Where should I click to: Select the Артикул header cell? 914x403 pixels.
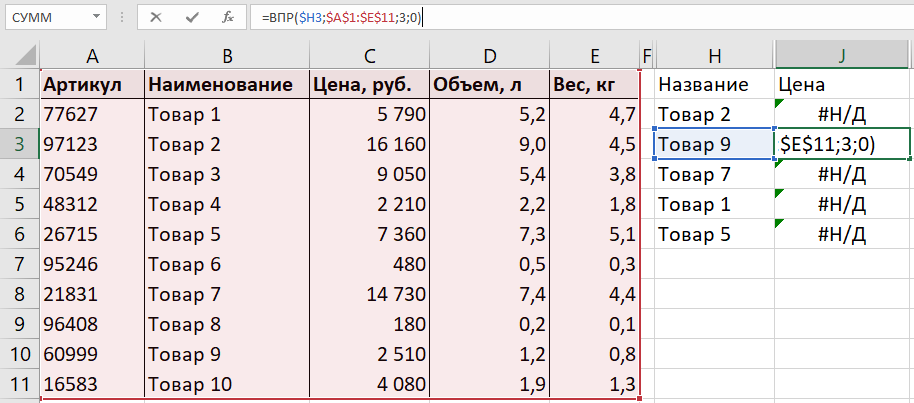pyautogui.click(x=92, y=84)
